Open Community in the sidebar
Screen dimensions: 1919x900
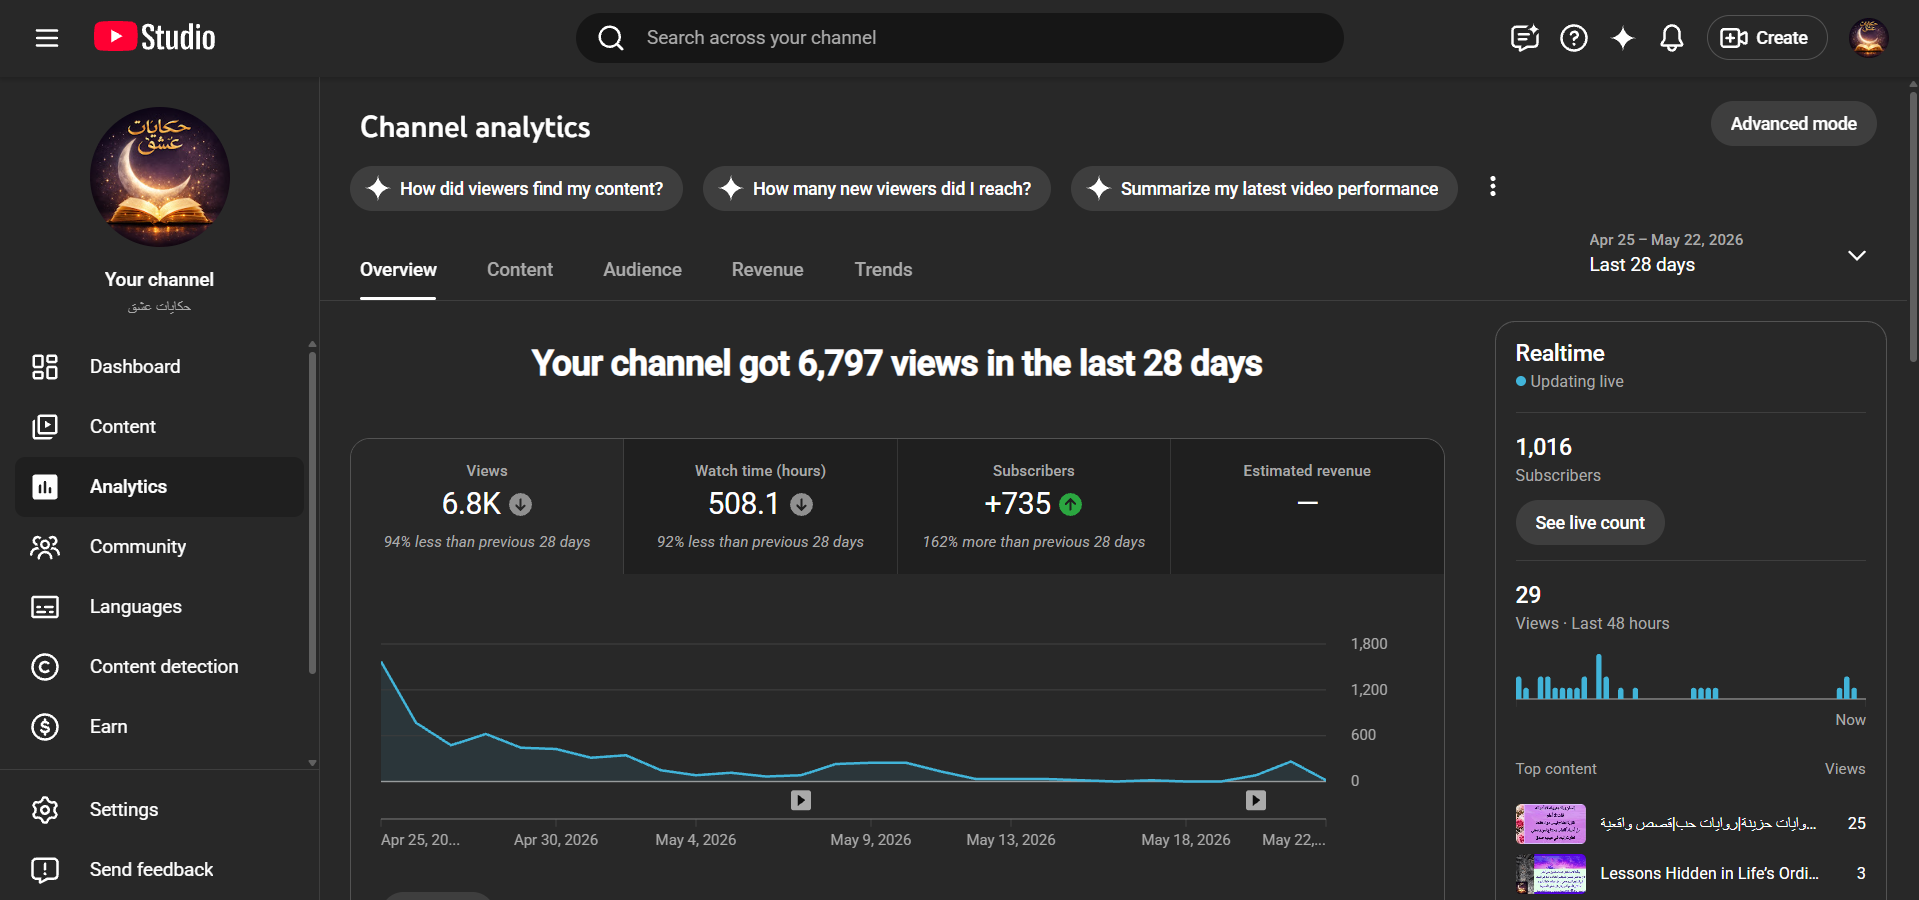pos(160,547)
